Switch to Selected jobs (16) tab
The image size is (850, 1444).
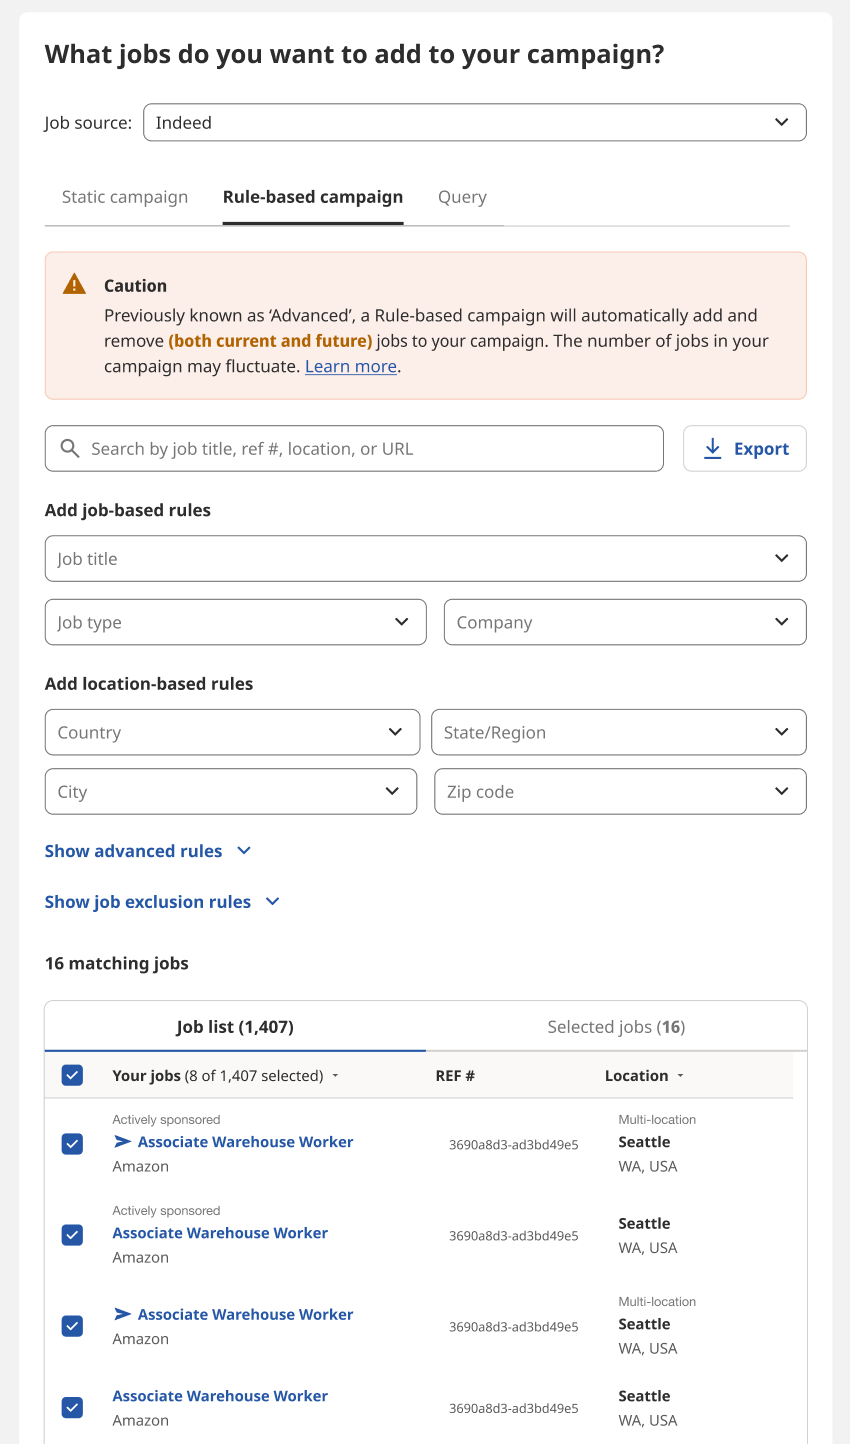click(x=616, y=1027)
